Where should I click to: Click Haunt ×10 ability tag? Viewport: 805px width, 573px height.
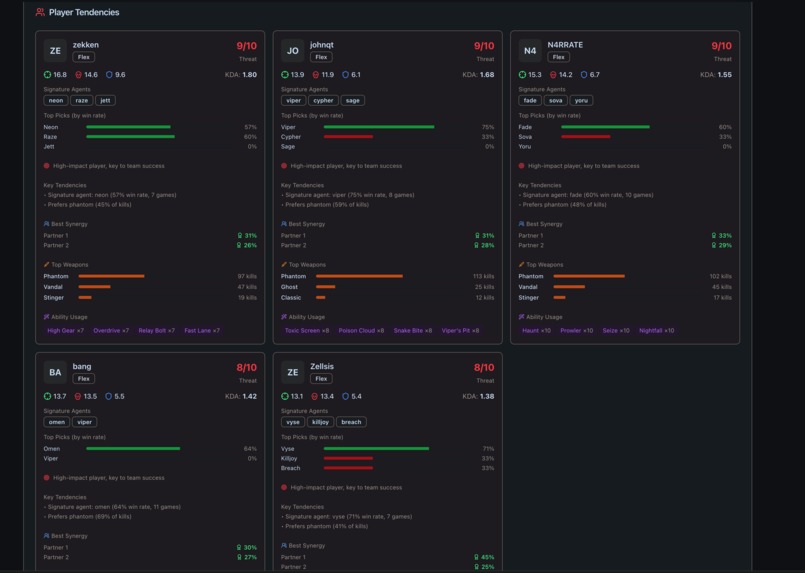pos(536,331)
